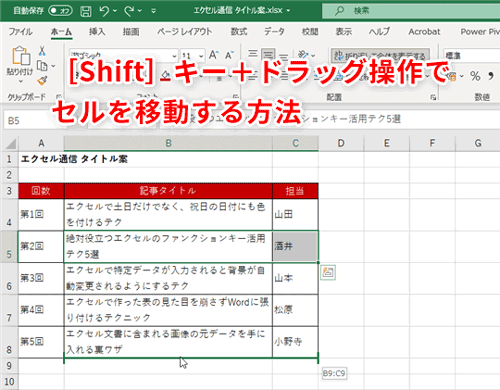Click the search box in title bar
This screenshot has height=390, width=500.
[x=411, y=11]
